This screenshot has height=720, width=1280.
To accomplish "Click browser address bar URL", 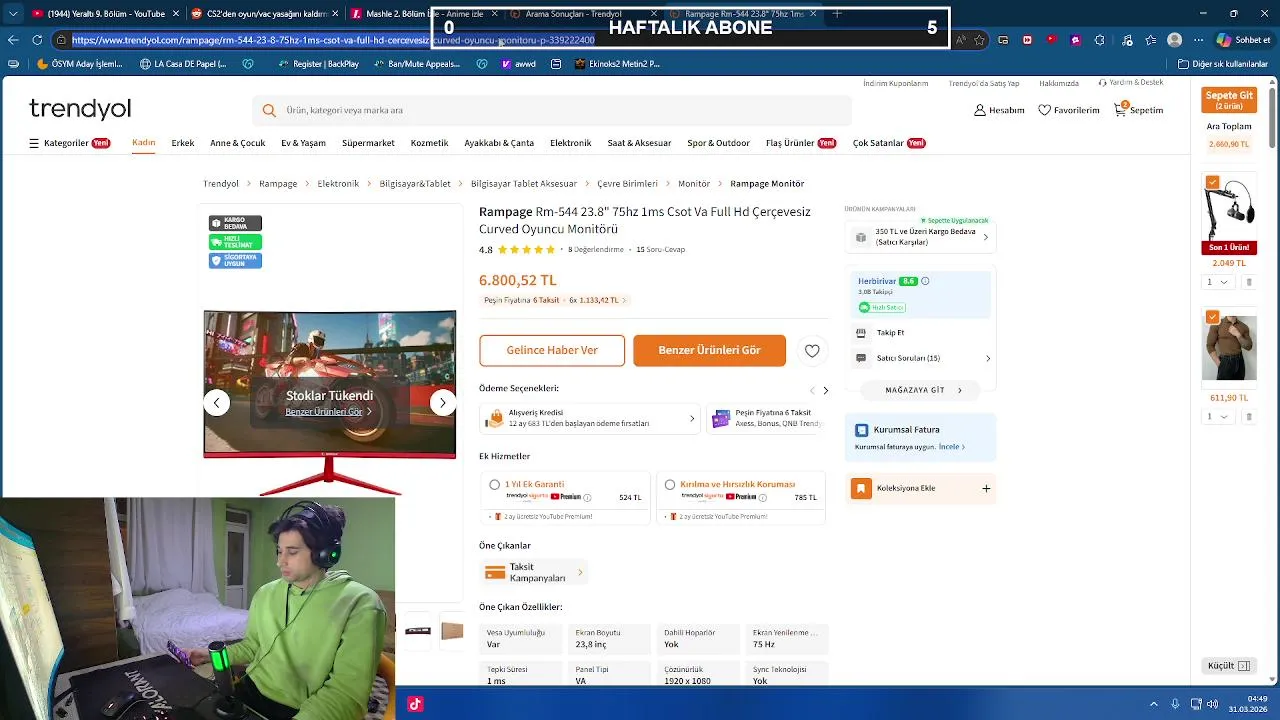I will click(333, 40).
